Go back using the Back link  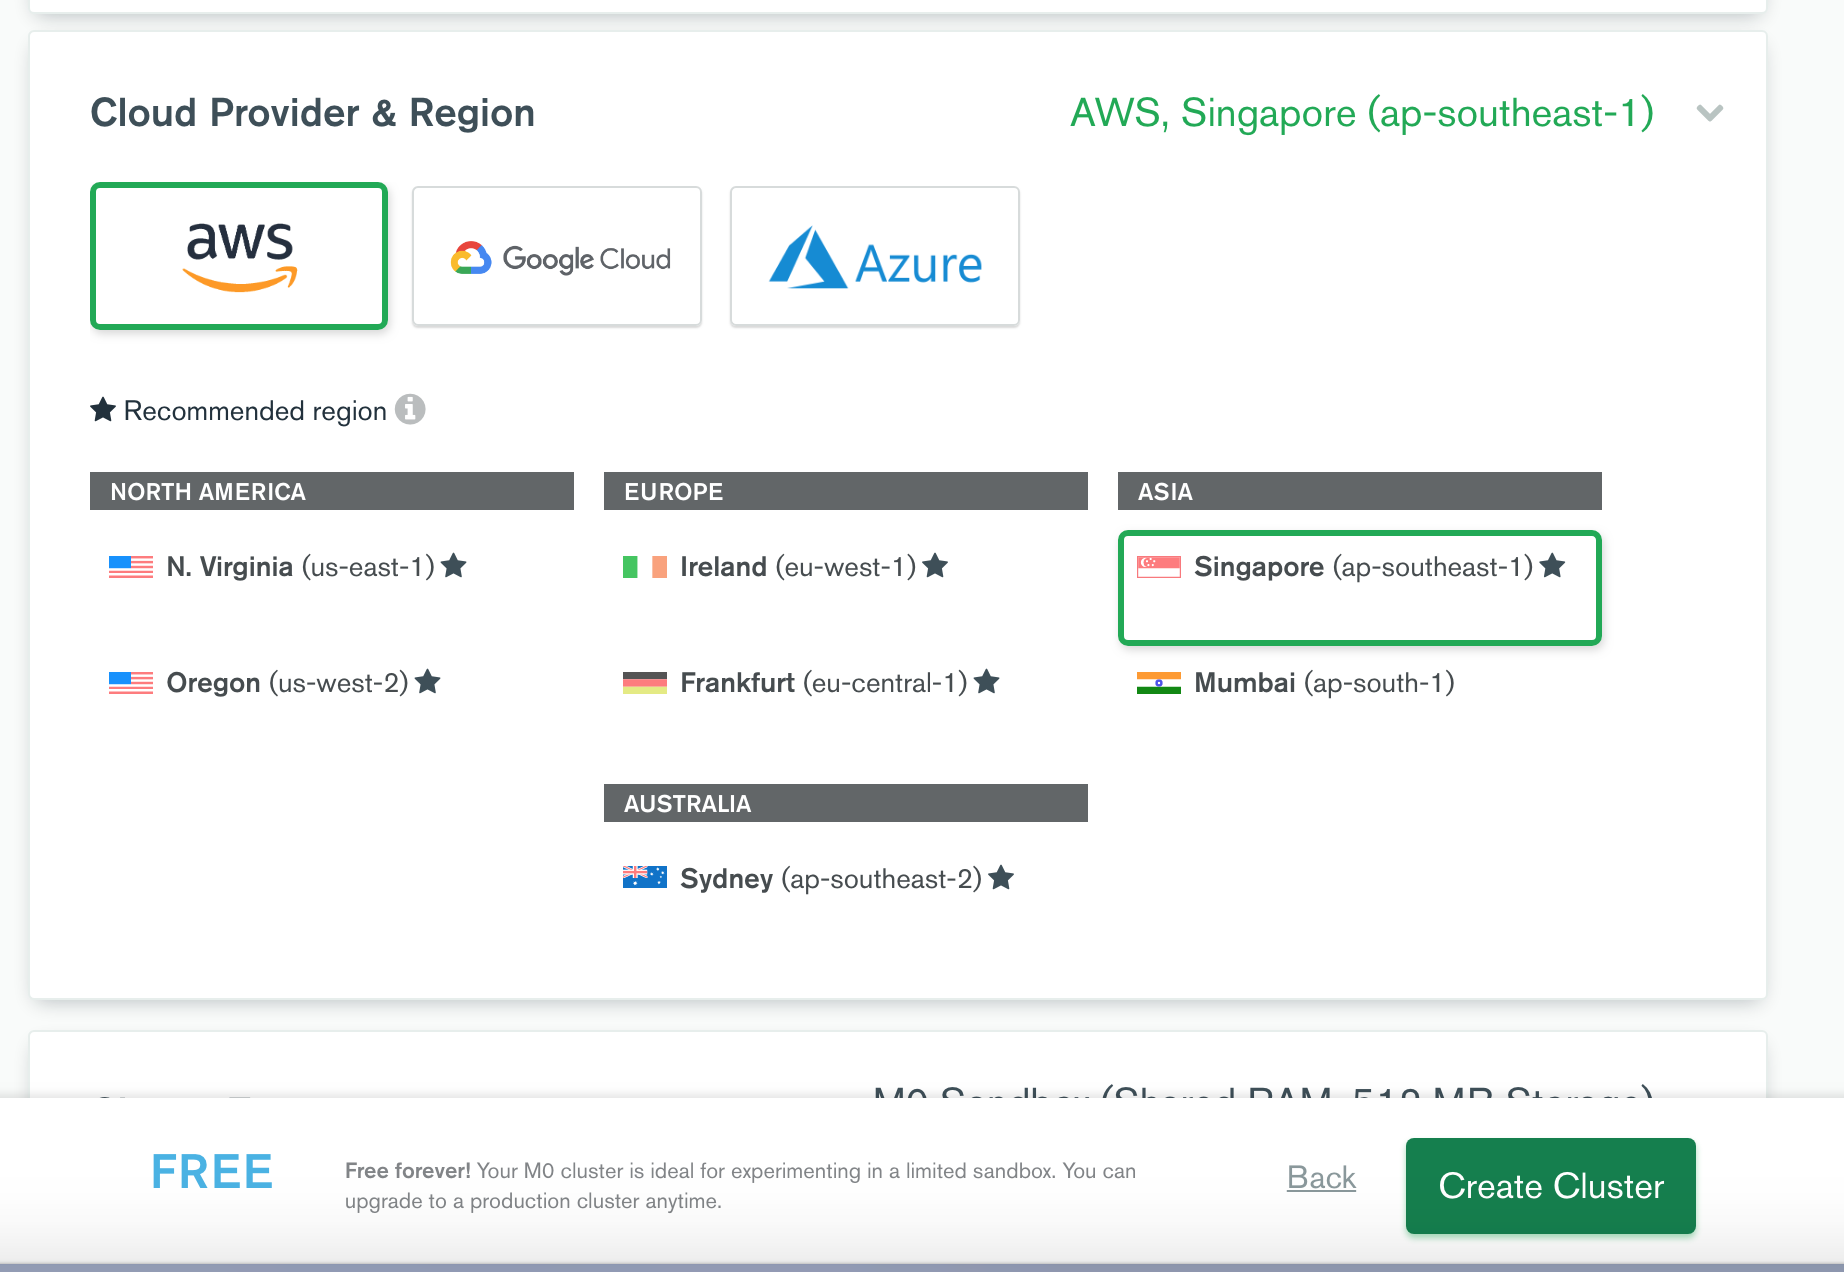(1321, 1177)
